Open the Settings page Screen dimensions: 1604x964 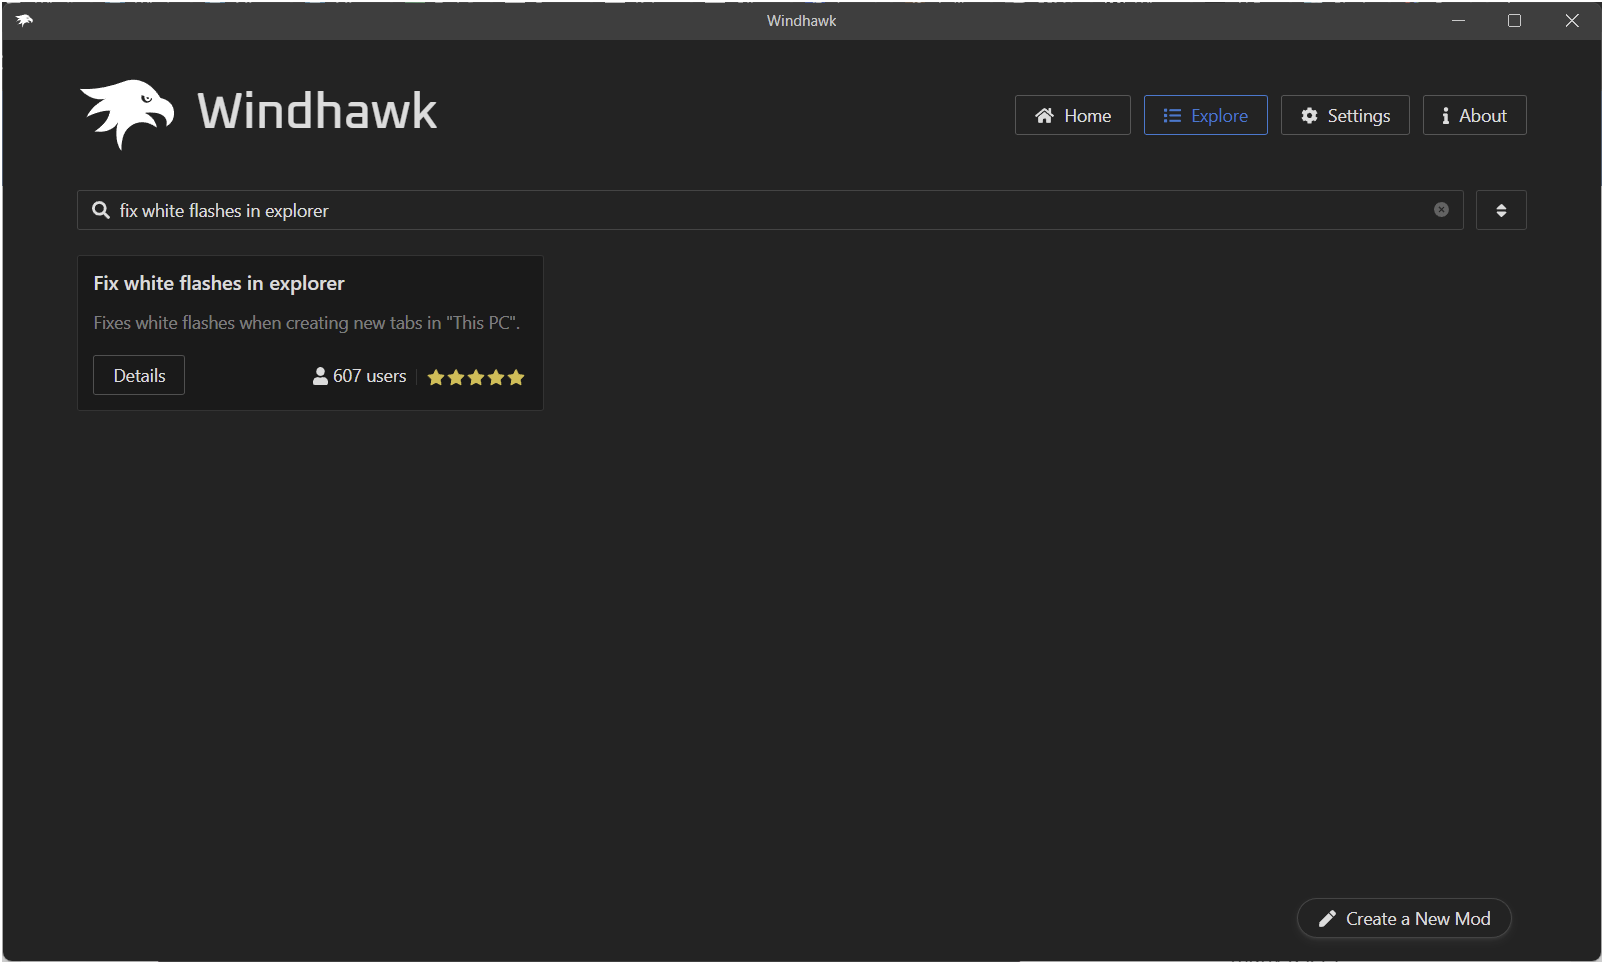(1345, 115)
